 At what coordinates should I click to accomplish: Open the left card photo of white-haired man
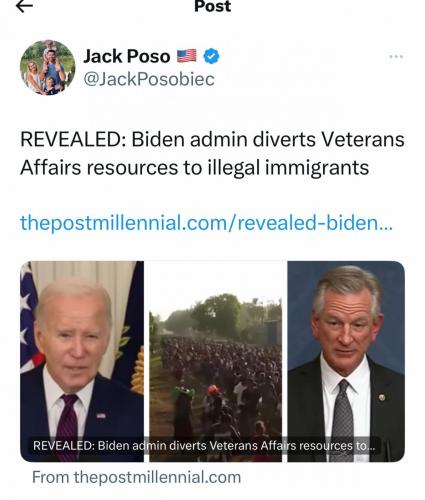pos(82,361)
